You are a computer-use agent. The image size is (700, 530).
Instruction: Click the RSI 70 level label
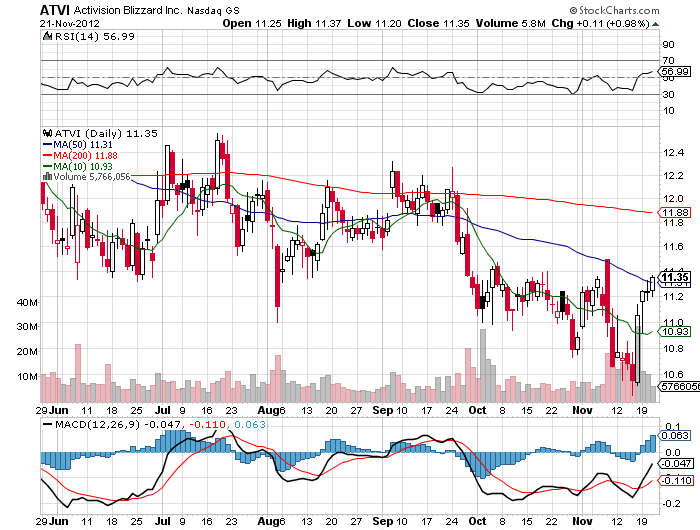668,60
